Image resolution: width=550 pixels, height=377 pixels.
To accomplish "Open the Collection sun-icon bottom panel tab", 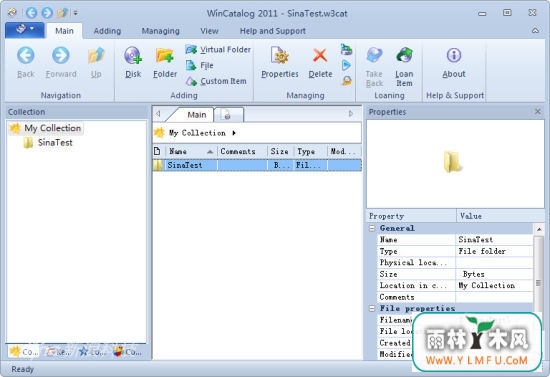I will click(x=24, y=351).
